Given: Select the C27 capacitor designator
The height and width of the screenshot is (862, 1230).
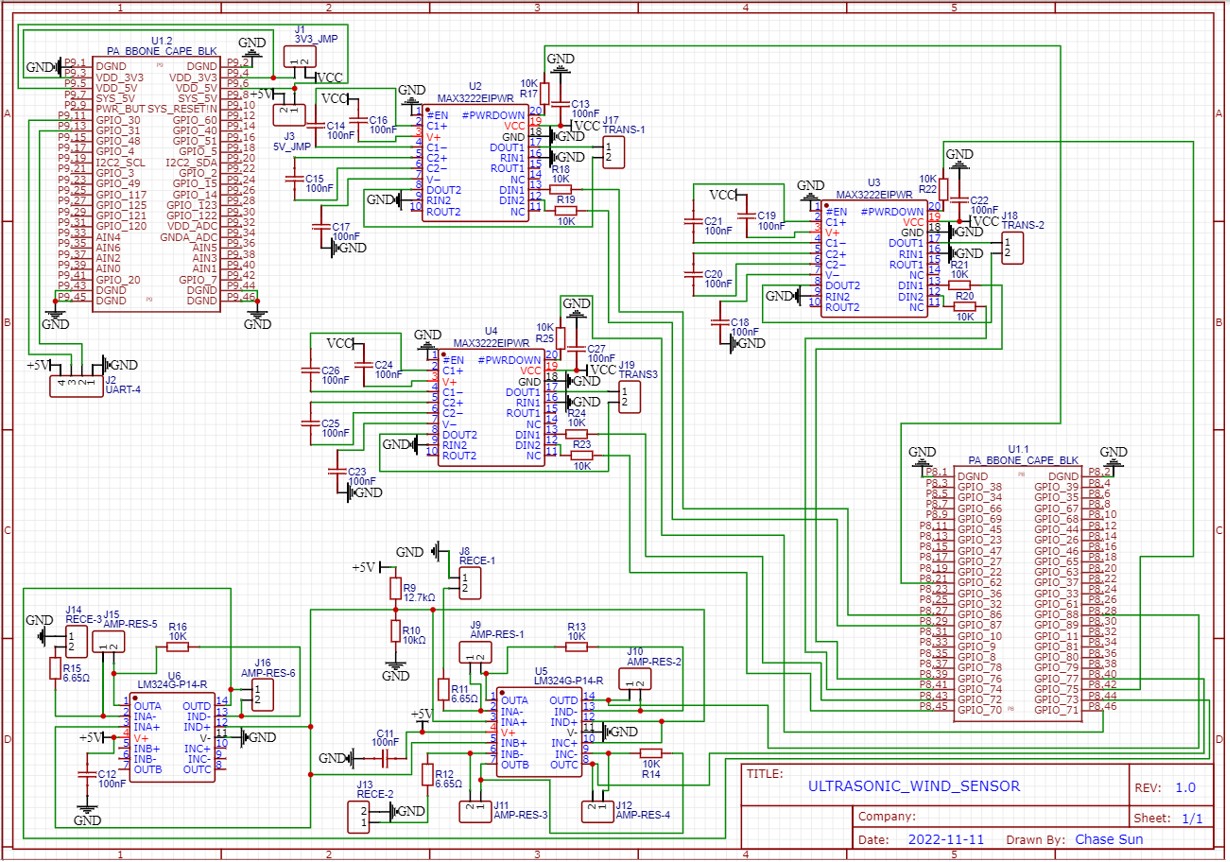Looking at the screenshot, I should (x=597, y=348).
